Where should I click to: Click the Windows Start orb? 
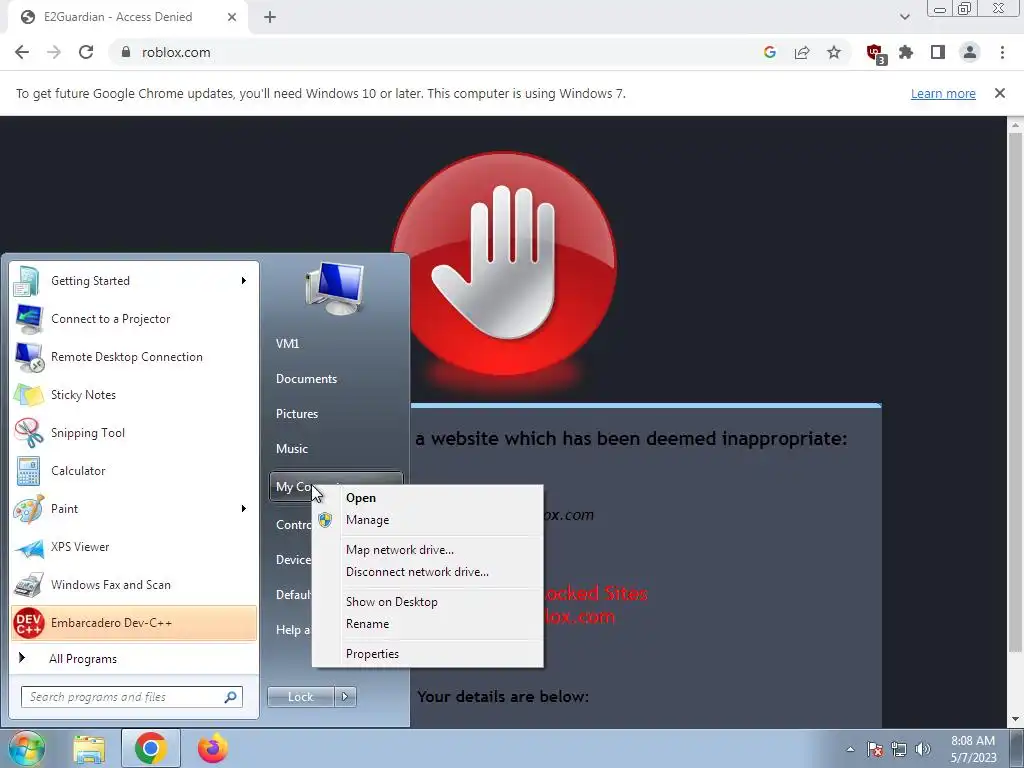26,748
